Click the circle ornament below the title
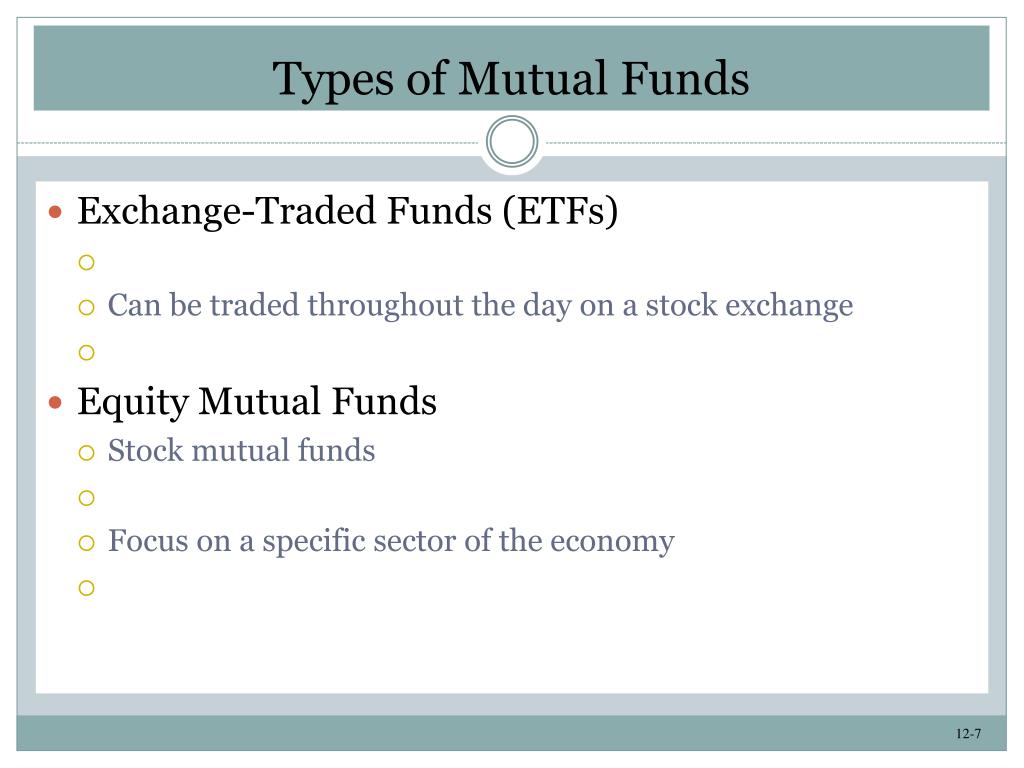This screenshot has width=1024, height=768. (512, 141)
